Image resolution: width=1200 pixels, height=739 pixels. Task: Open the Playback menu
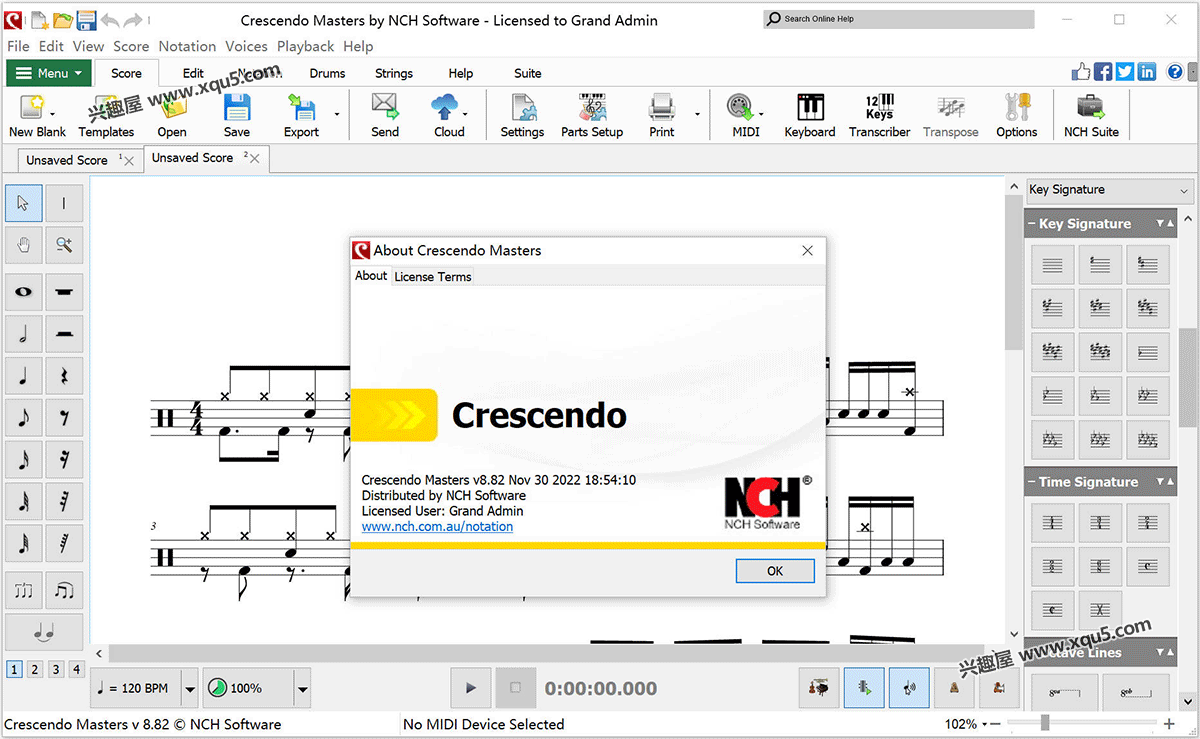(x=305, y=46)
